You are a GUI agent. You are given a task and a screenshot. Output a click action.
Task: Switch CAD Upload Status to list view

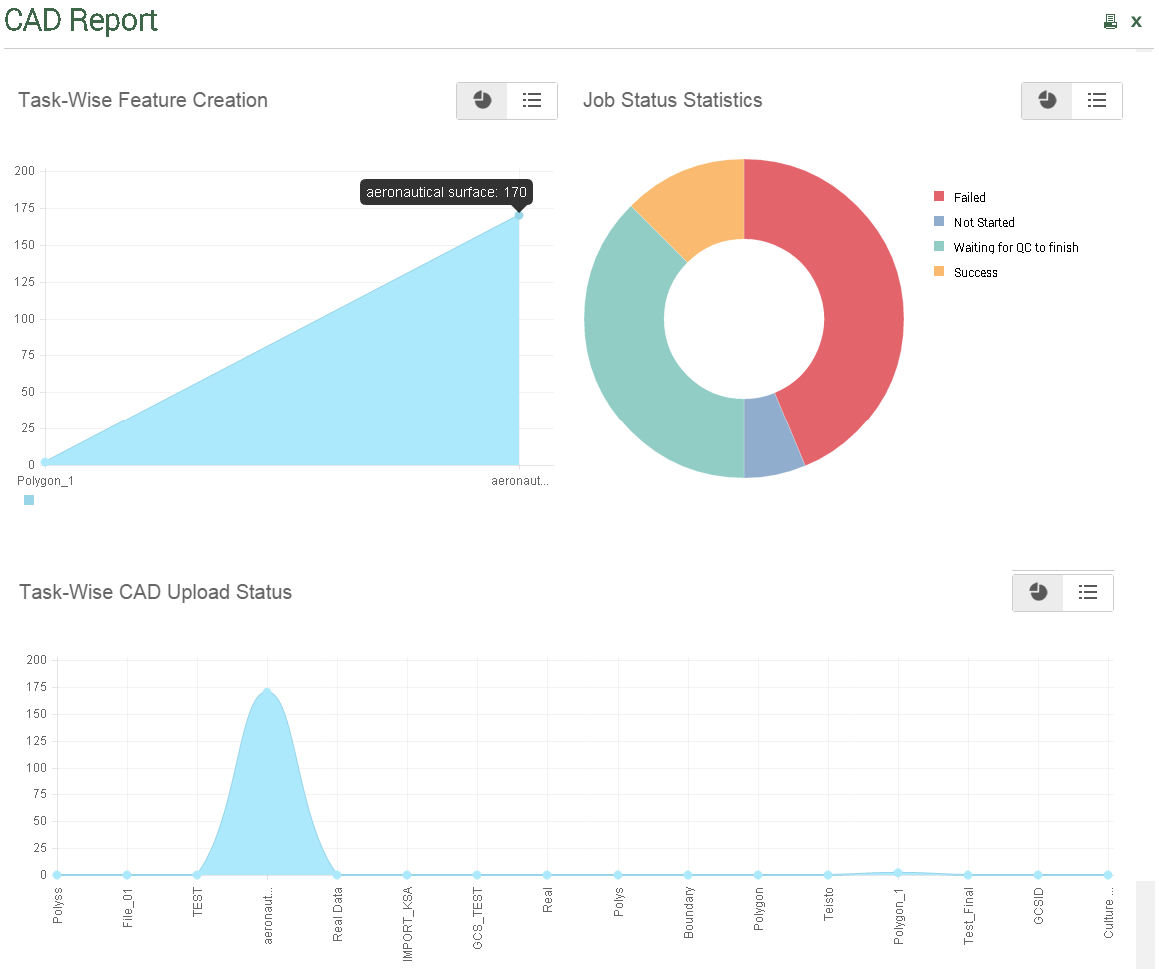click(x=1088, y=593)
